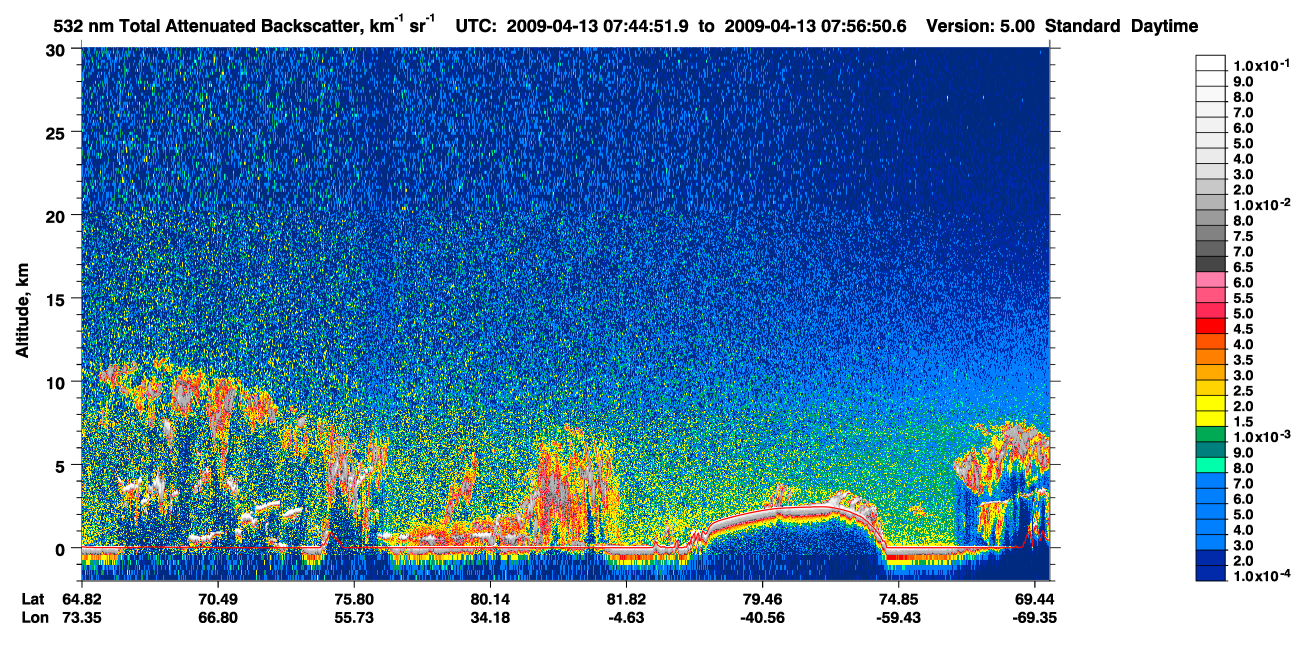Click the colorbar label 6.5
The width and height of the screenshot is (1300, 667).
pyautogui.click(x=1242, y=267)
